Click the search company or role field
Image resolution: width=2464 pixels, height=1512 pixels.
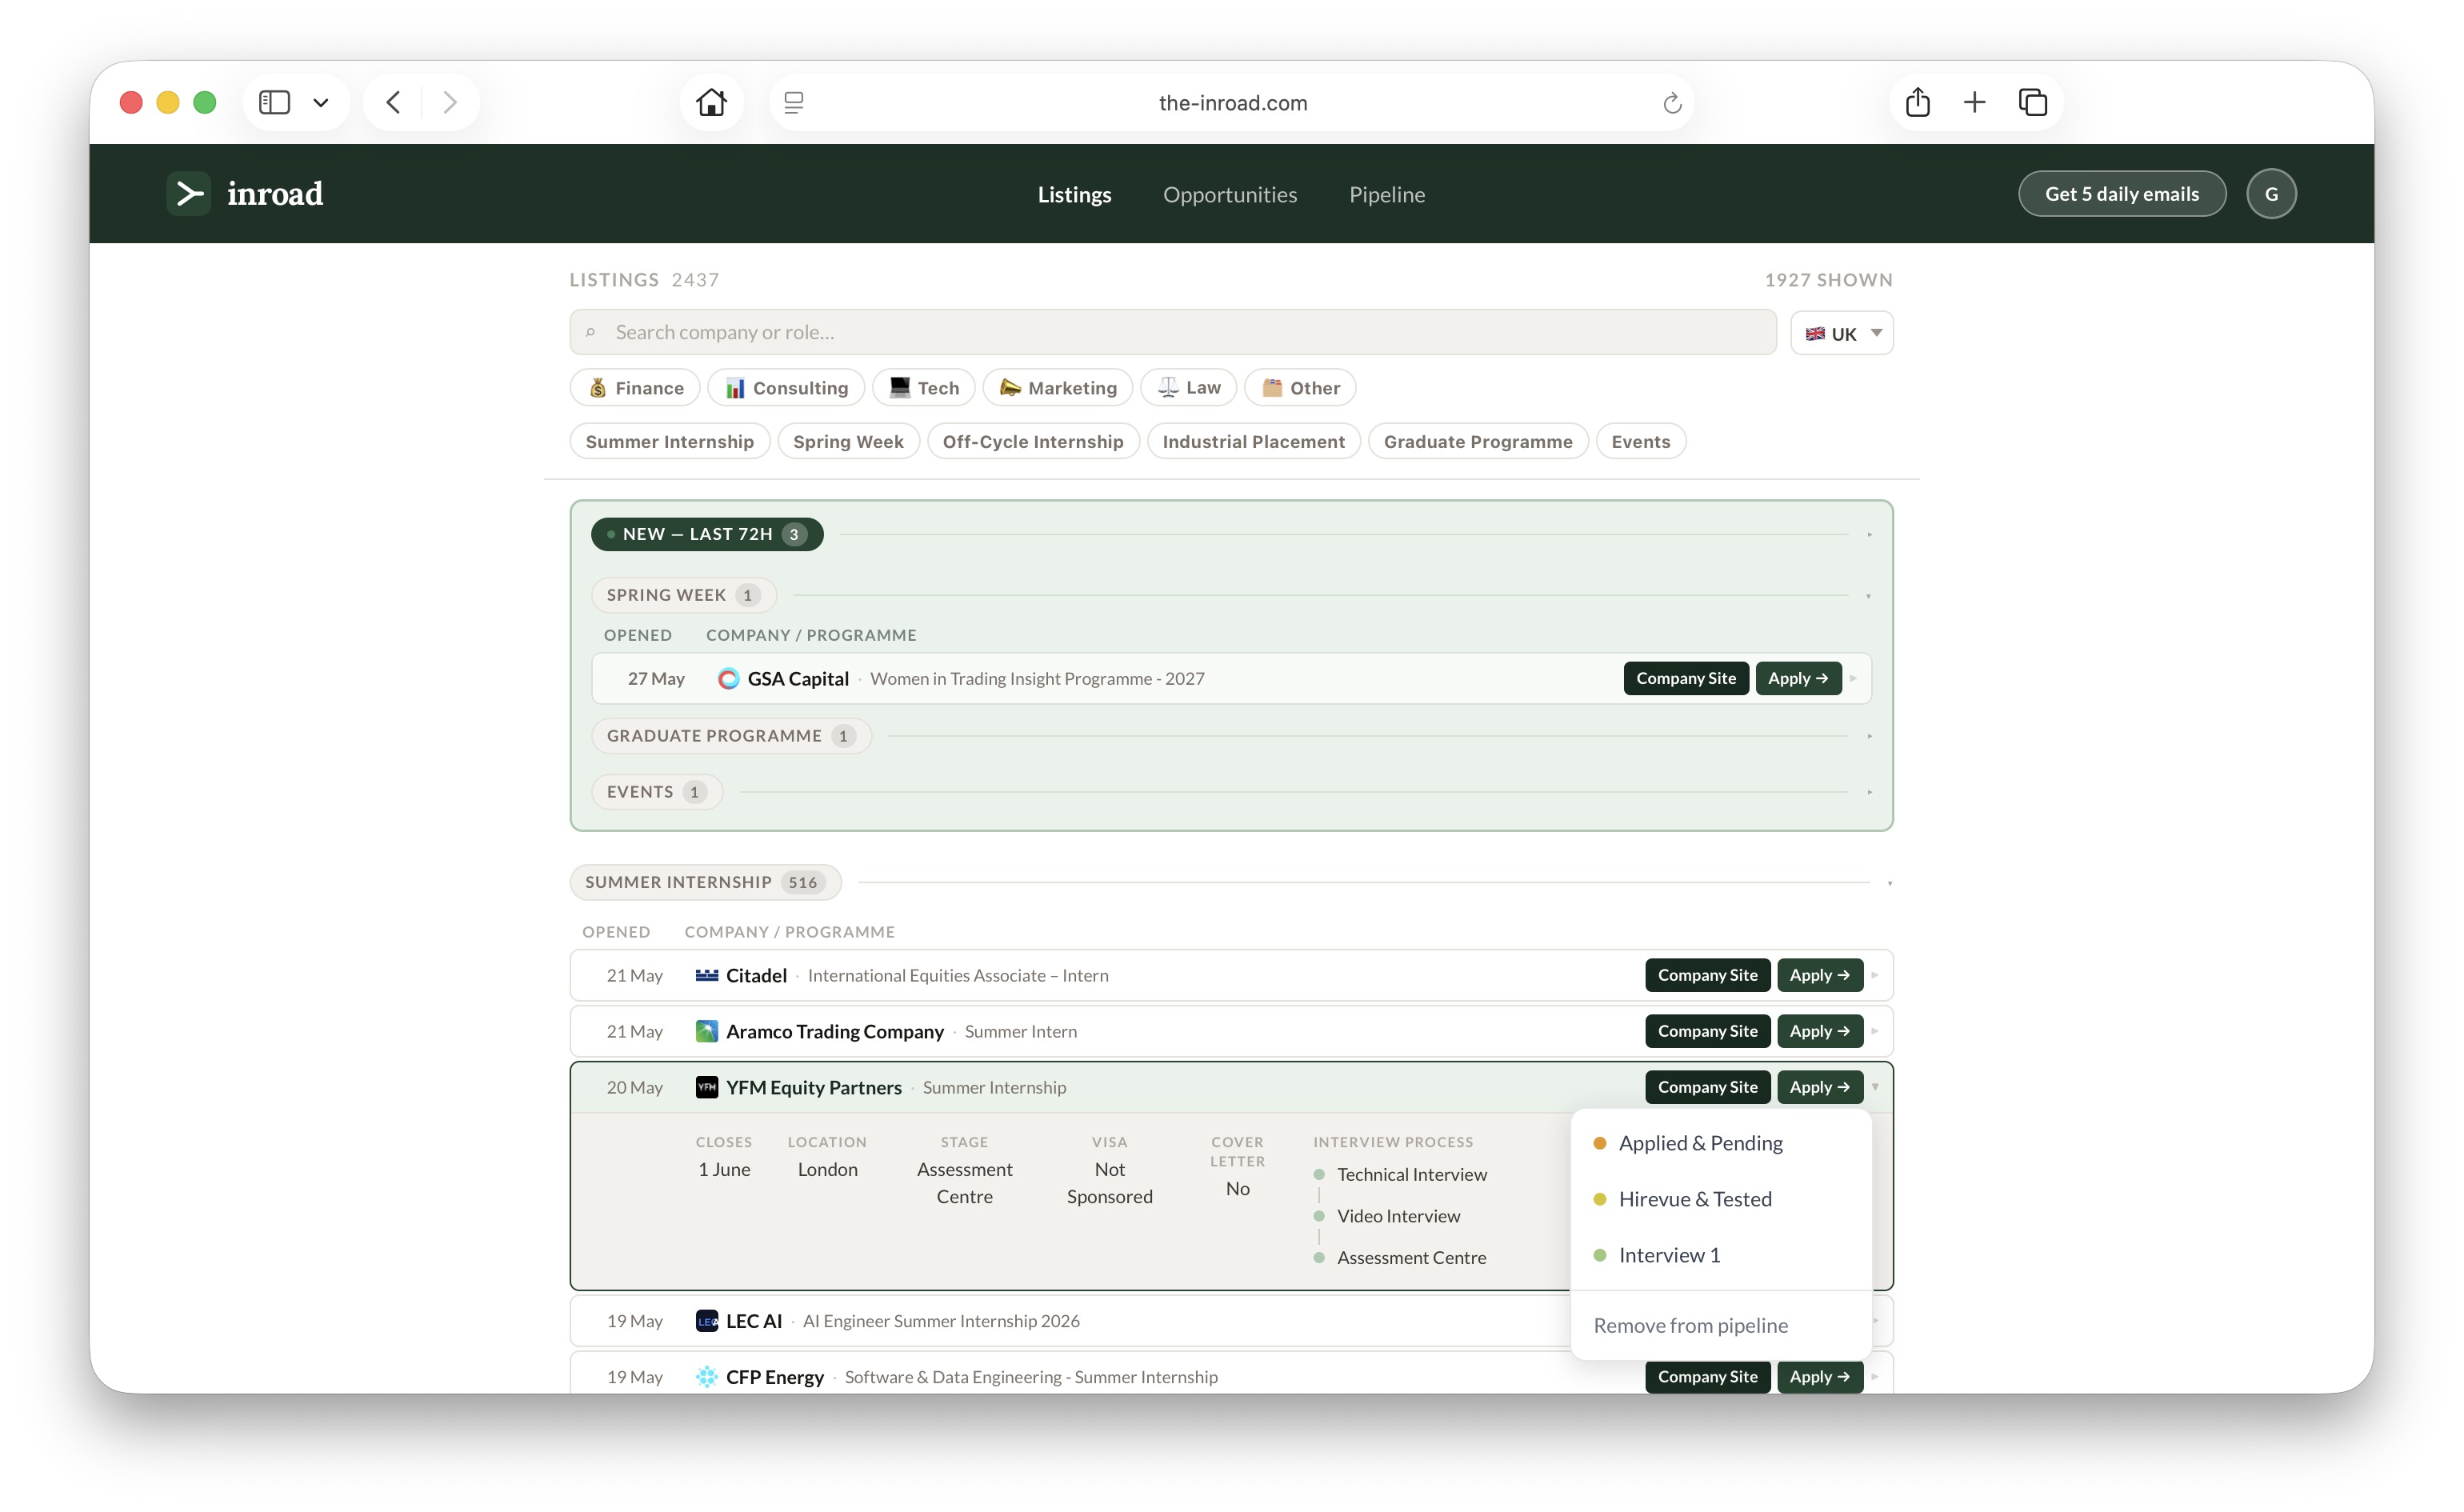(x=1173, y=332)
